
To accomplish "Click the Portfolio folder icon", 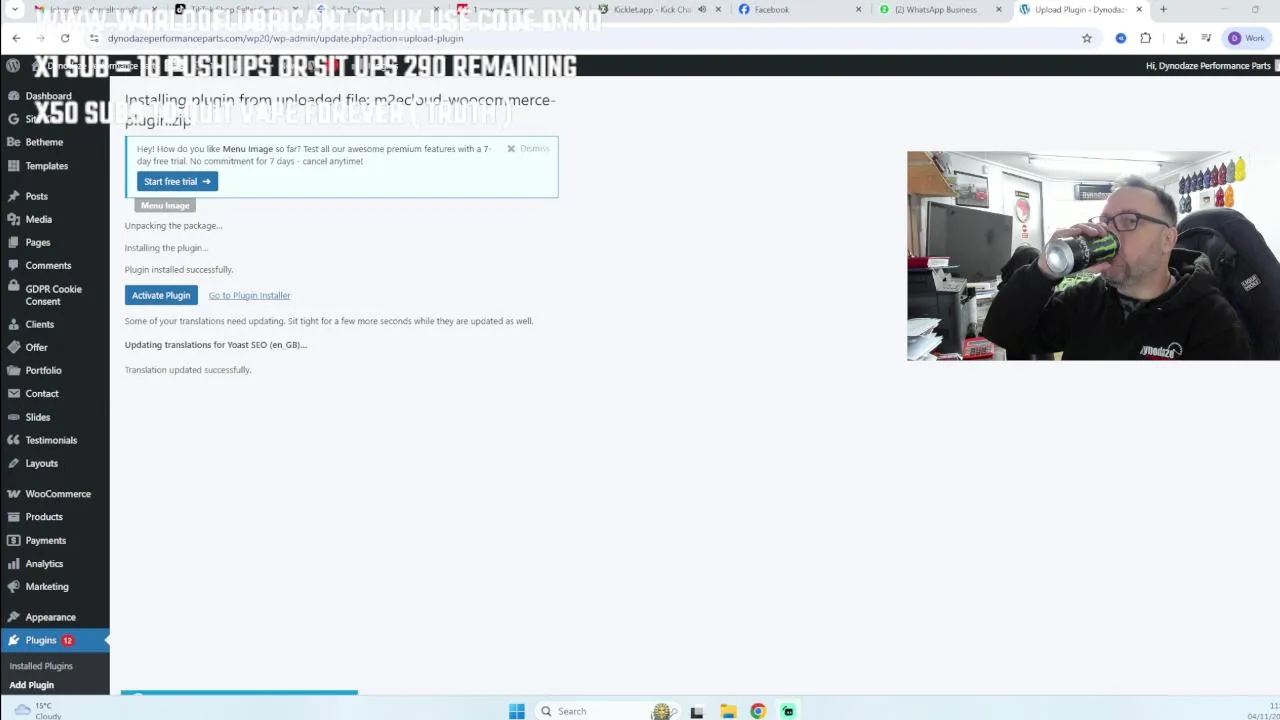I will coord(13,370).
